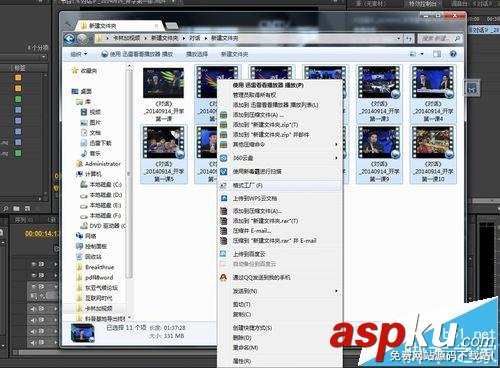Select video thumbnail 开学第一课5
500x368 pixels.
[164, 154]
